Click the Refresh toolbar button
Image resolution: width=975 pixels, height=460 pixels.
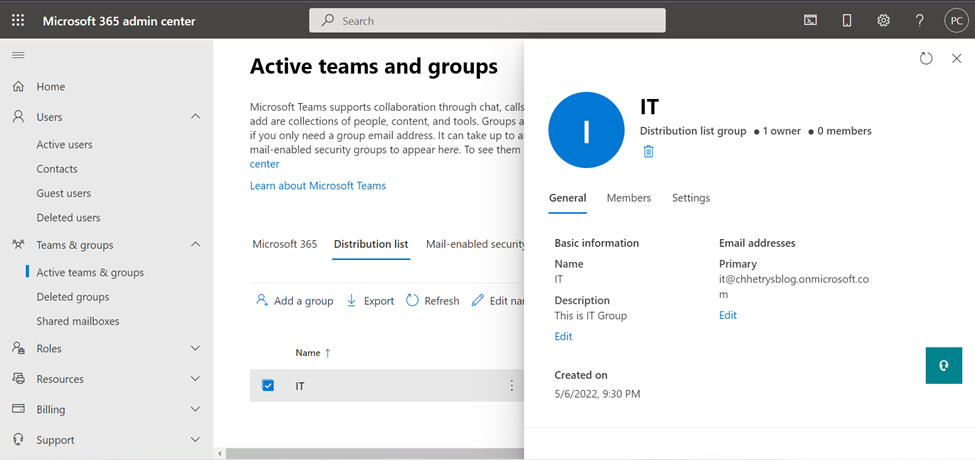[x=433, y=301]
